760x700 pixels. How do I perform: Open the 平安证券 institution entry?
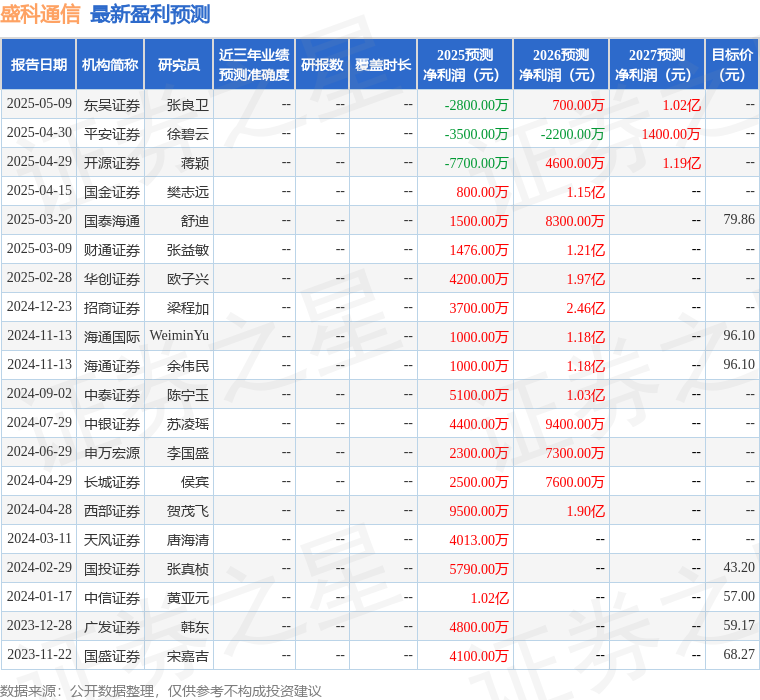(x=112, y=133)
